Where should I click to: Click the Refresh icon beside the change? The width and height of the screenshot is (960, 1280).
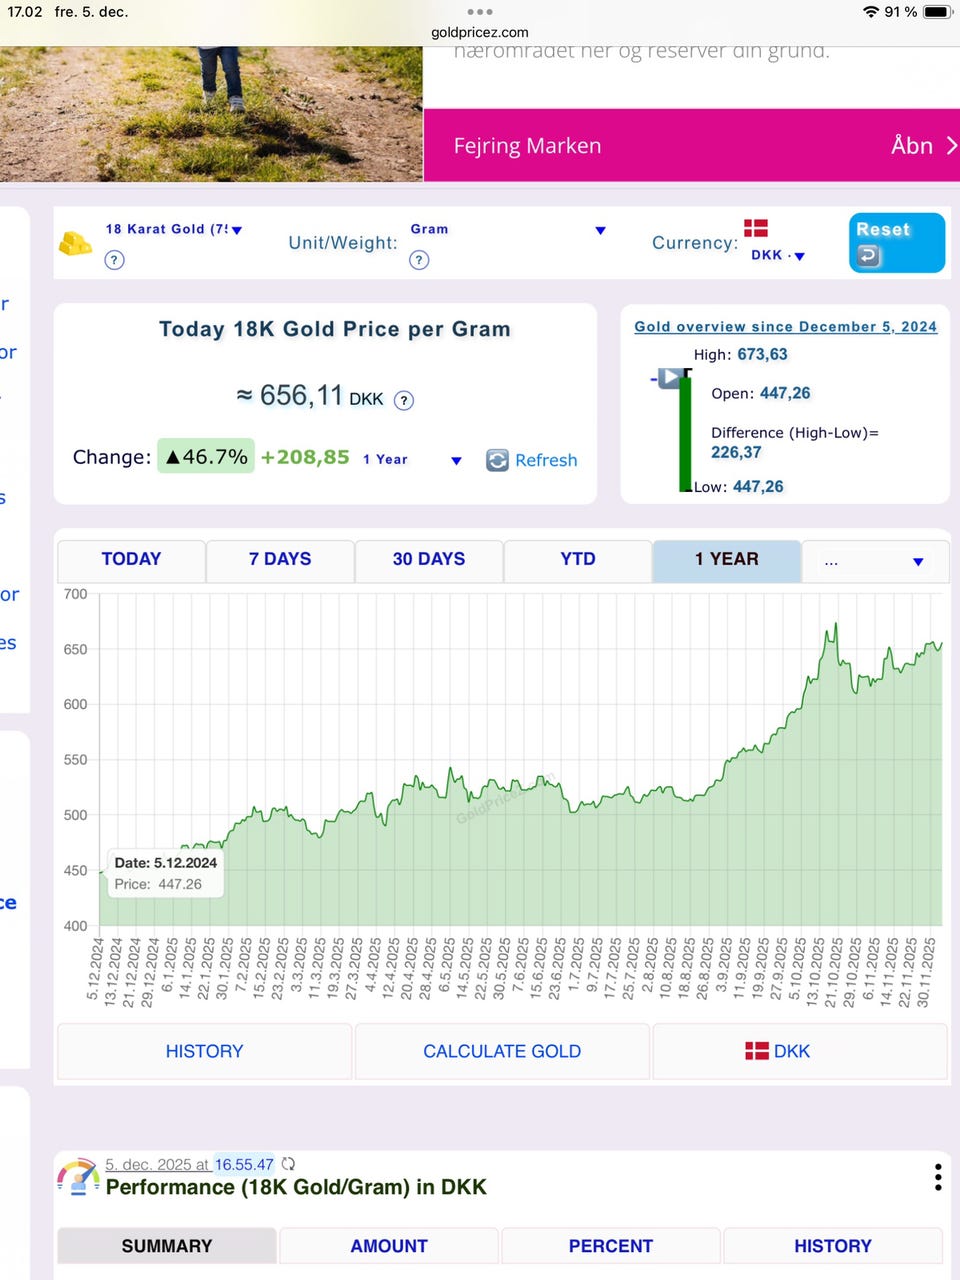coord(497,460)
